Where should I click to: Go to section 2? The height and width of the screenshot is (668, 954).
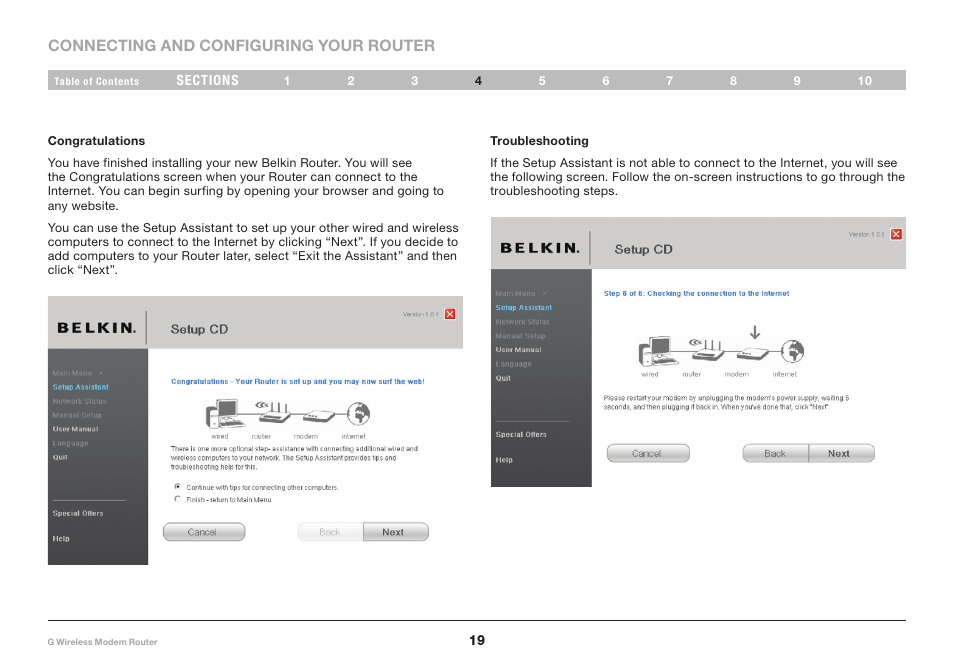[351, 81]
